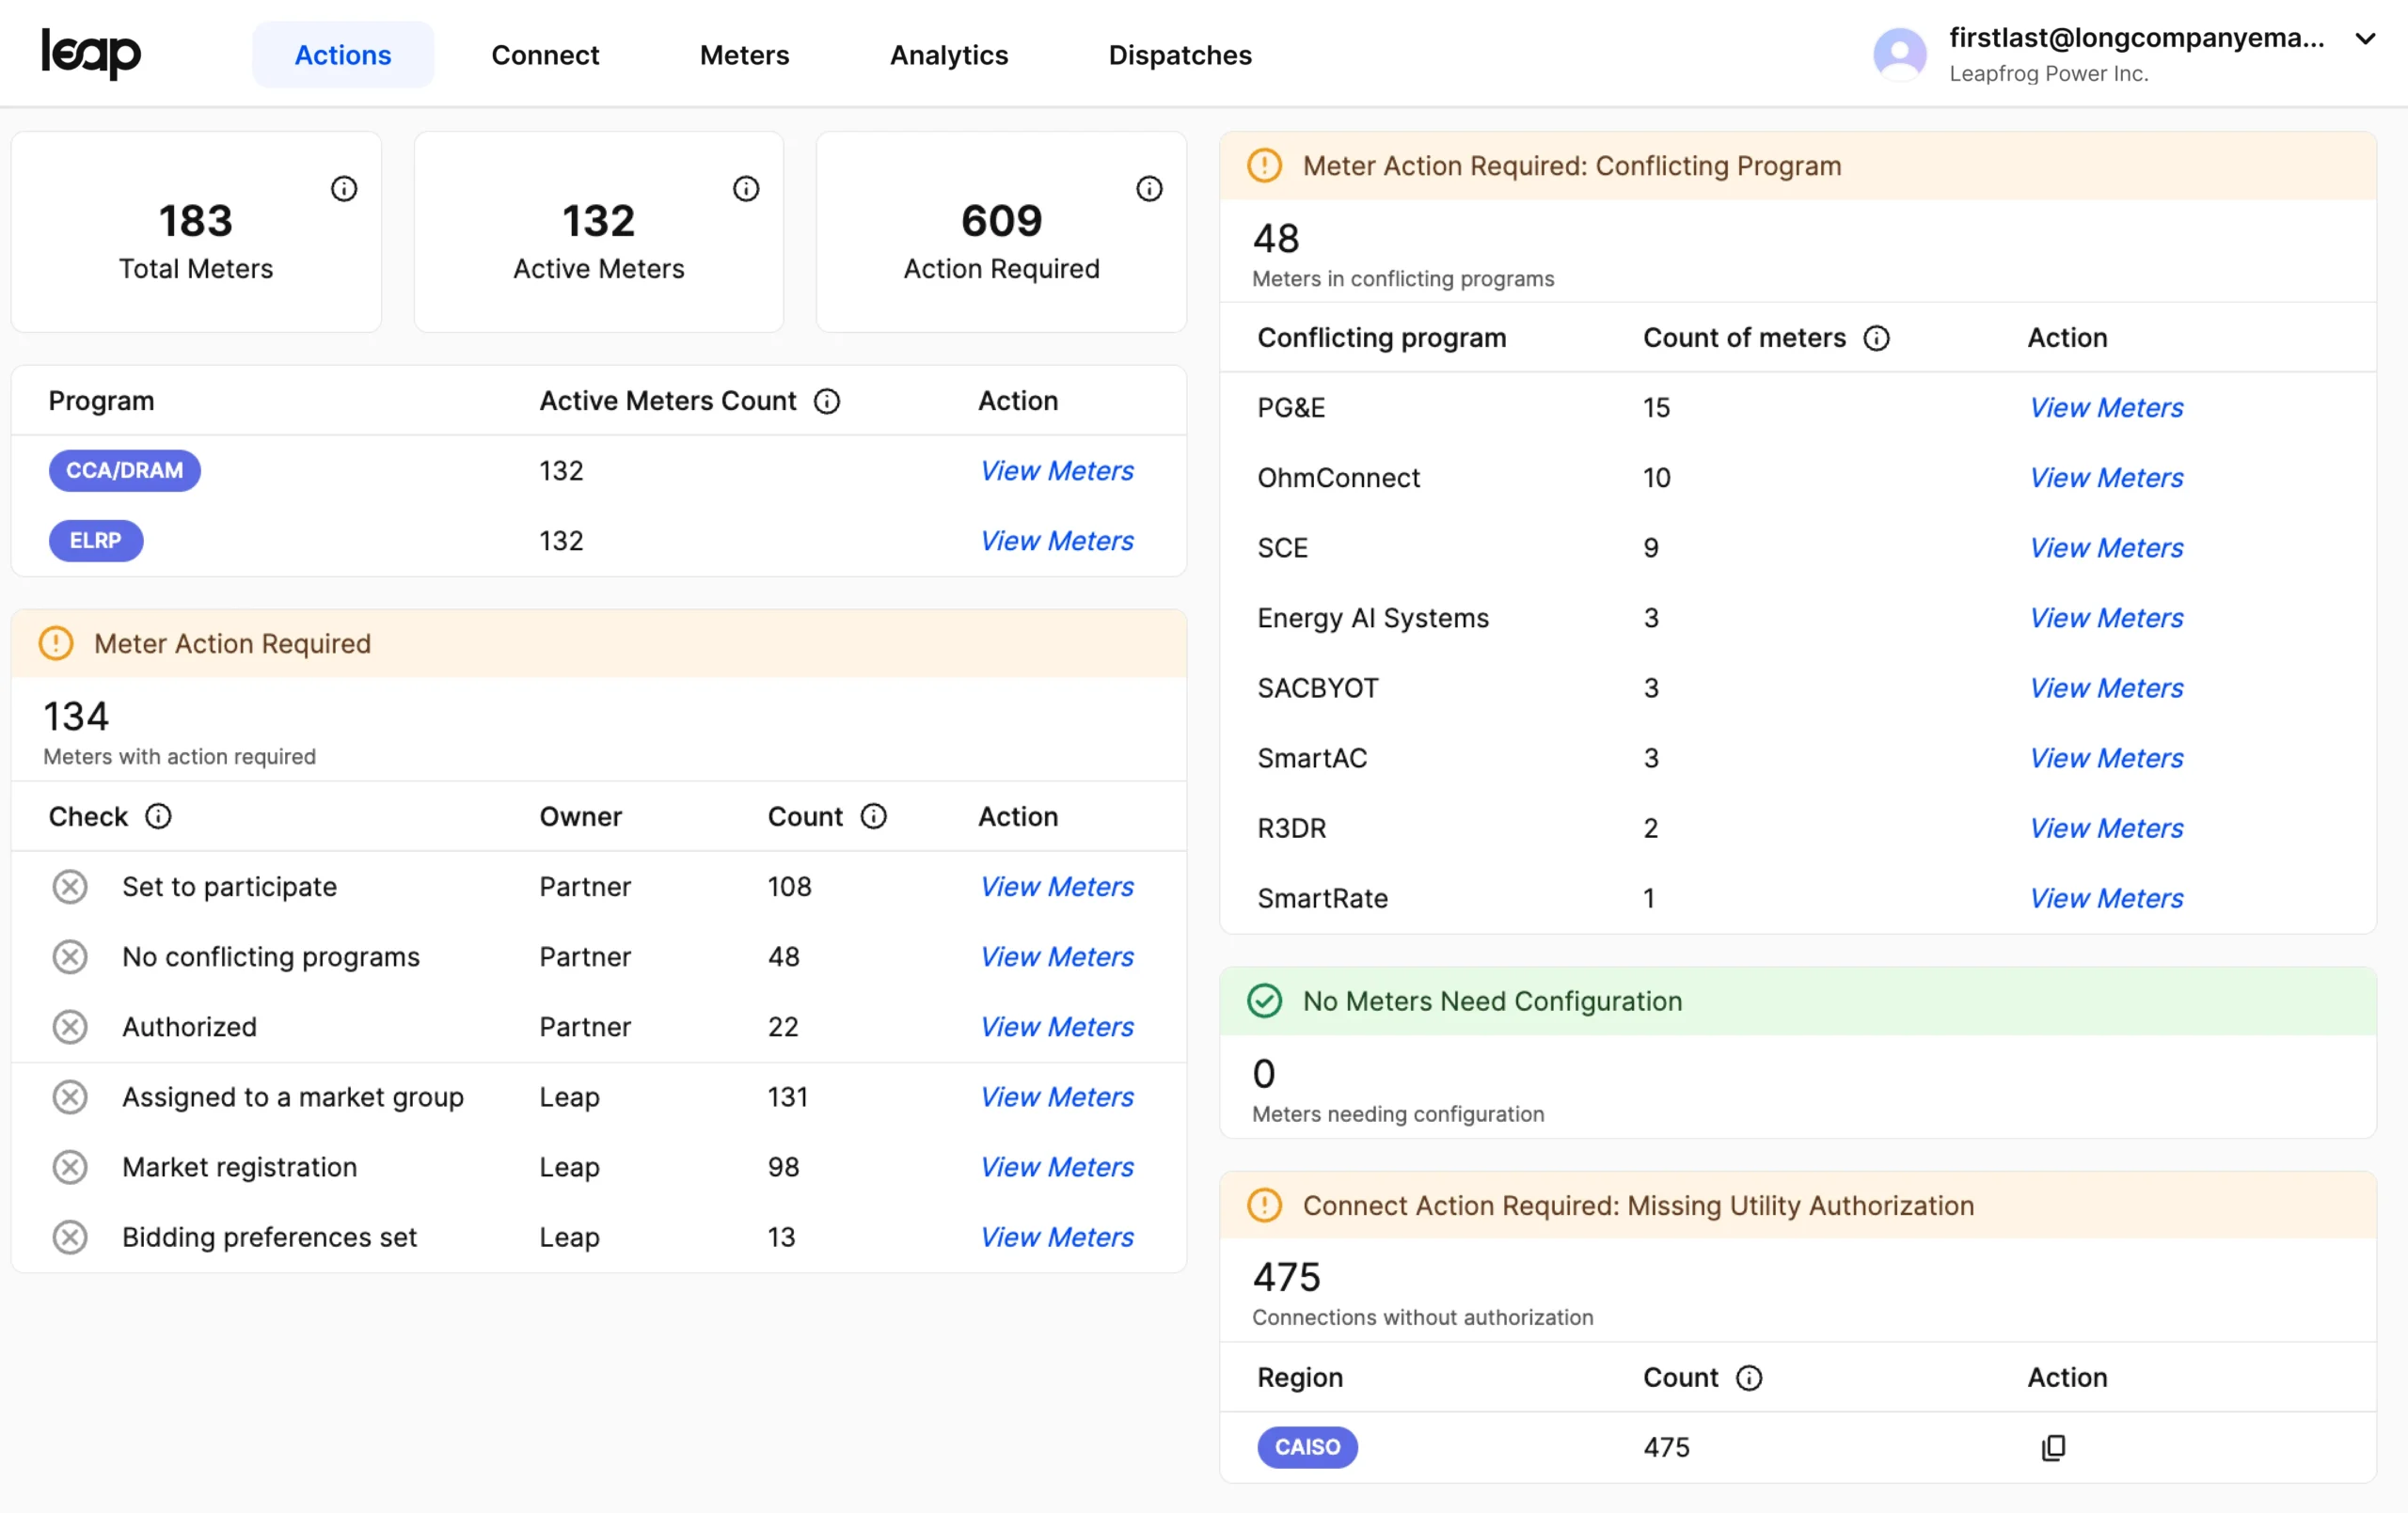This screenshot has width=2408, height=1513.
Task: Click the info icon beside Region Count header
Action: pos(1749,1377)
